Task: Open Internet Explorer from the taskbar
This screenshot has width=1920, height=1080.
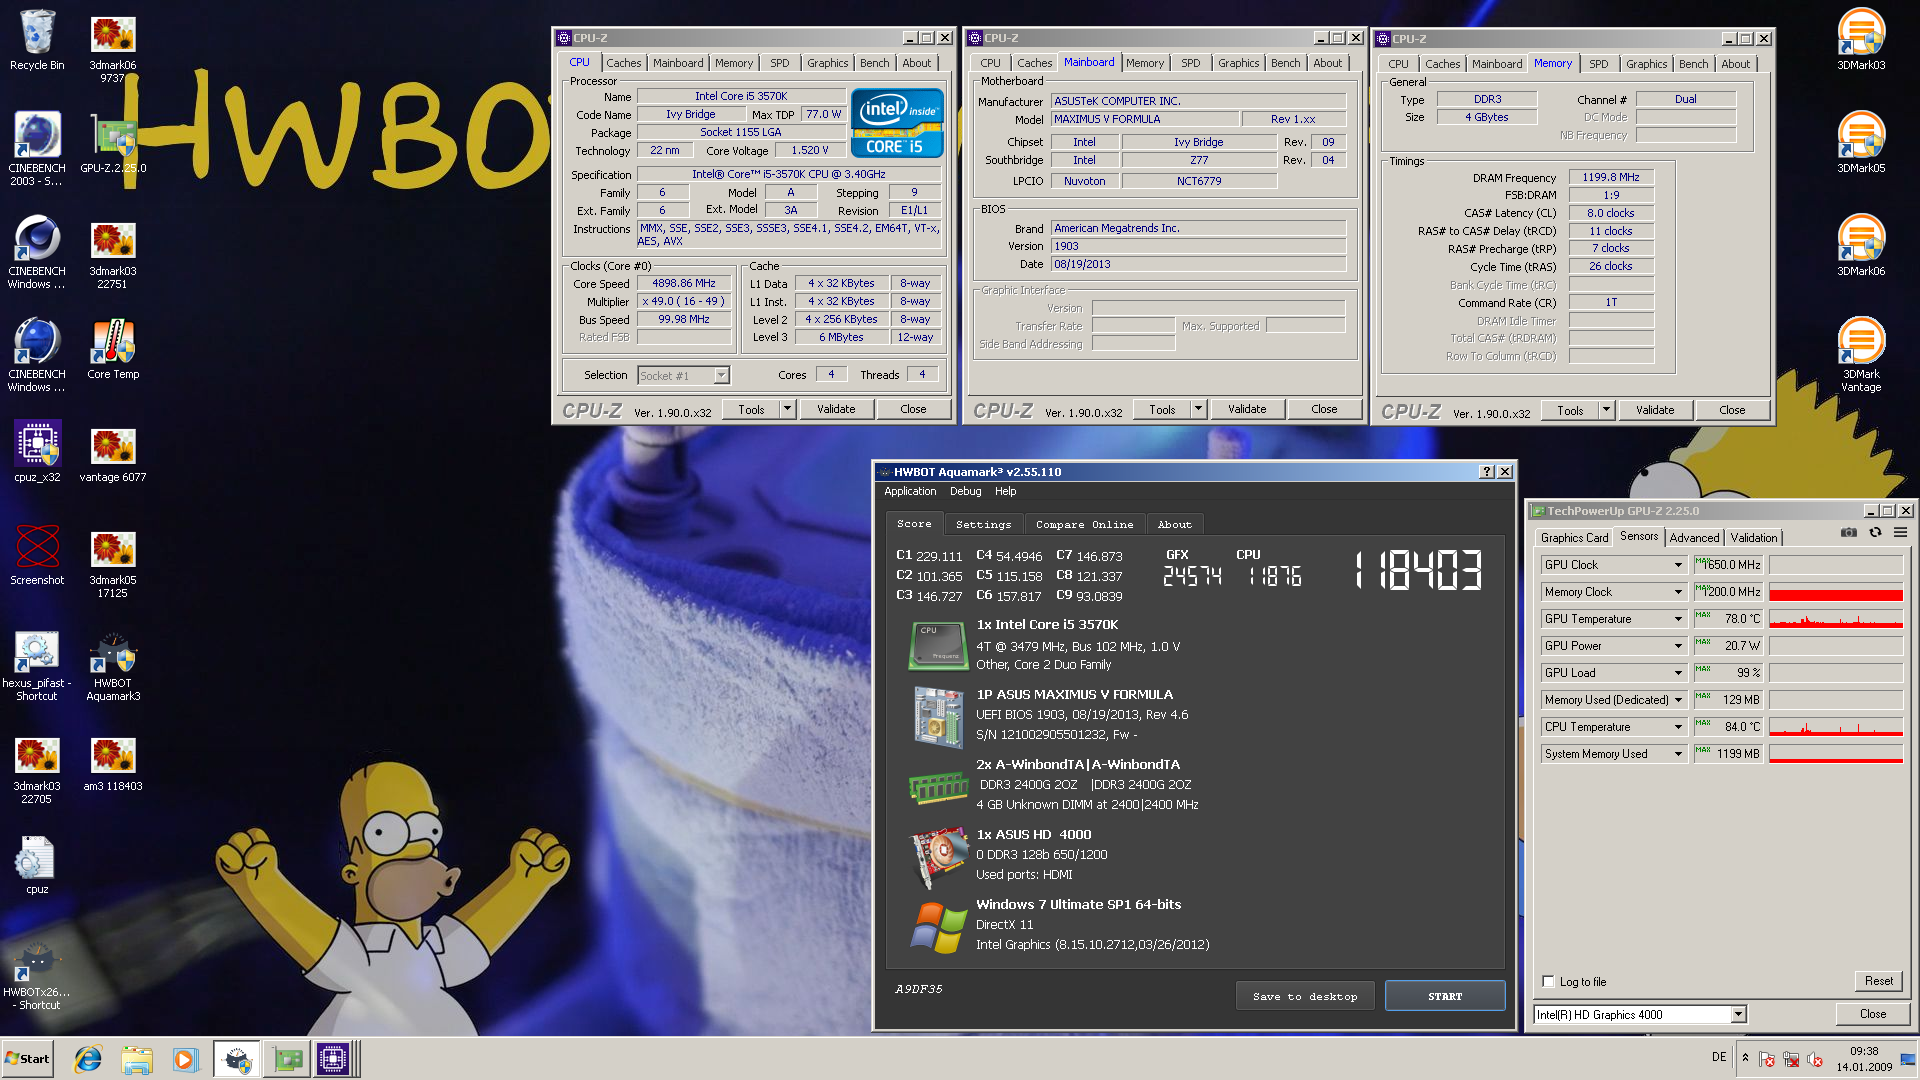Action: [88, 1059]
